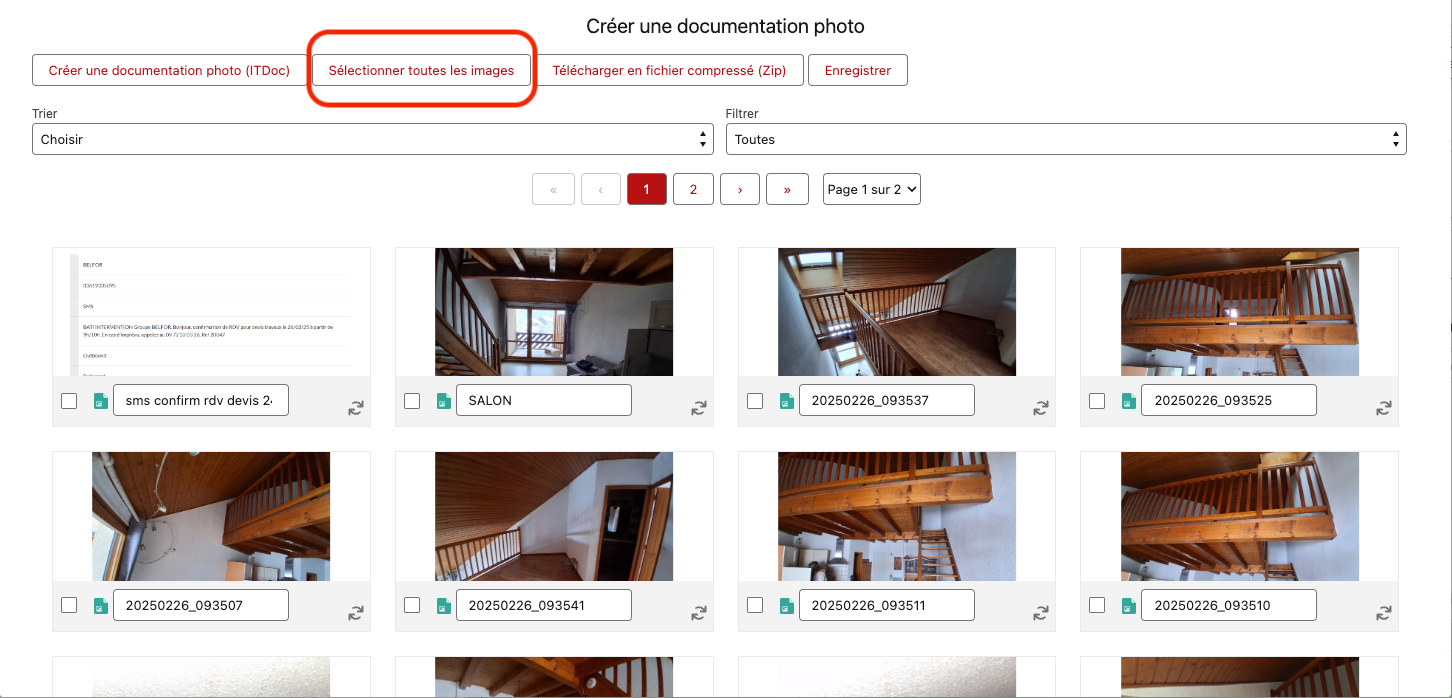Click the green file icon next to 20250226_093541

click(443, 605)
